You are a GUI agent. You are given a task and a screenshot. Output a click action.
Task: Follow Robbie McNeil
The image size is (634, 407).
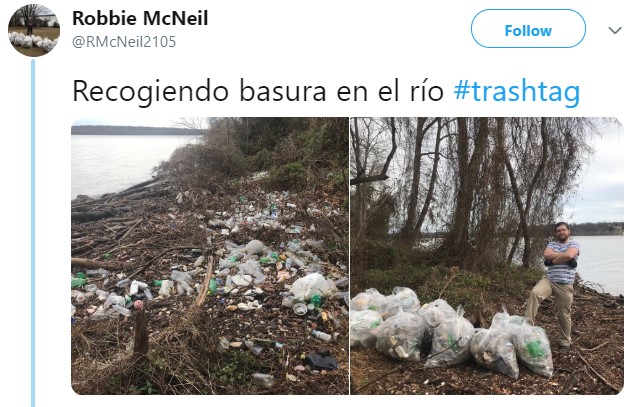[x=528, y=29]
